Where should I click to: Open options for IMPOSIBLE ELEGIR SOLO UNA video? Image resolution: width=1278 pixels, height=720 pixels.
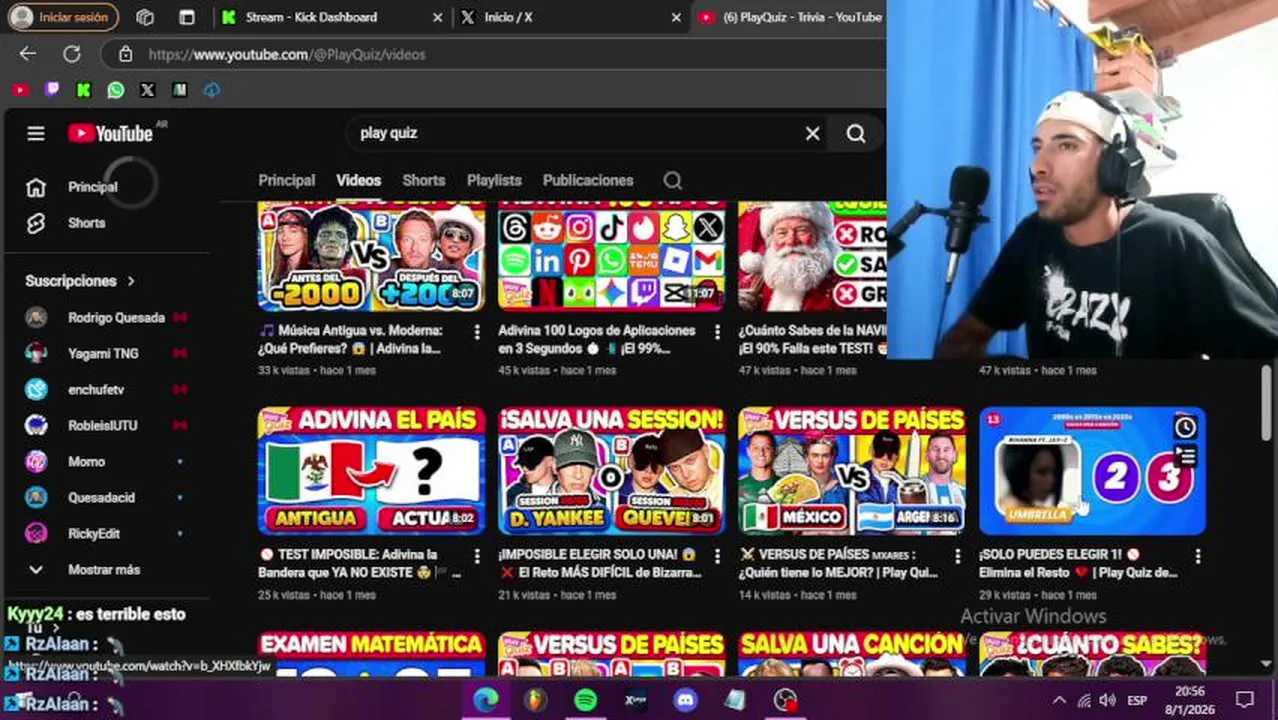pos(716,556)
